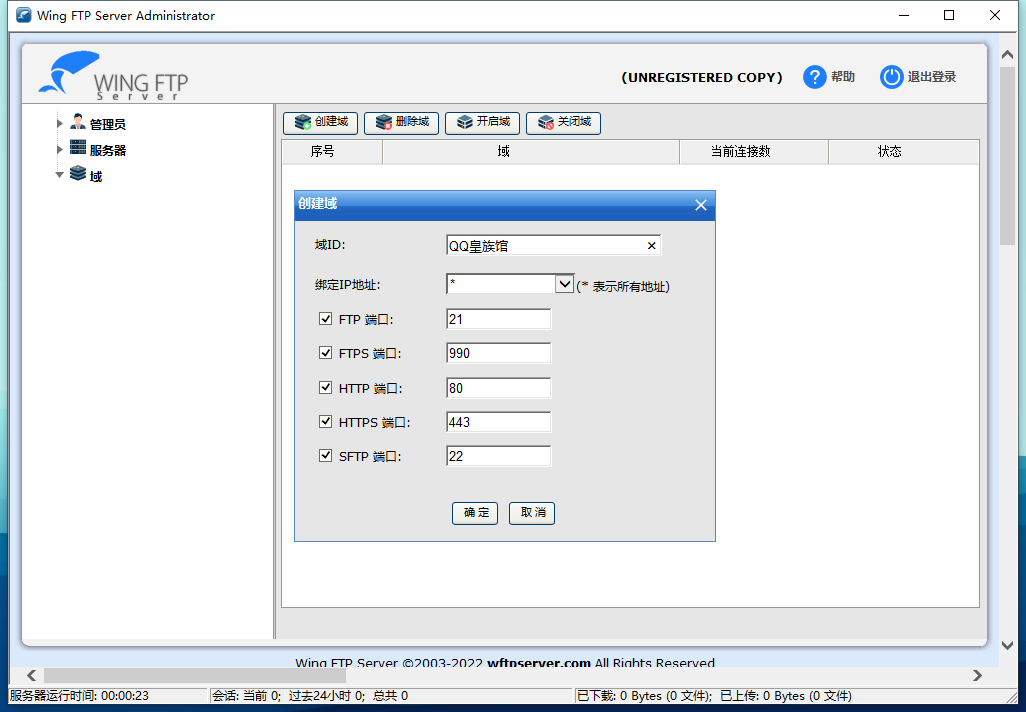Click the vertical scrollbar down arrow

coord(1008,645)
